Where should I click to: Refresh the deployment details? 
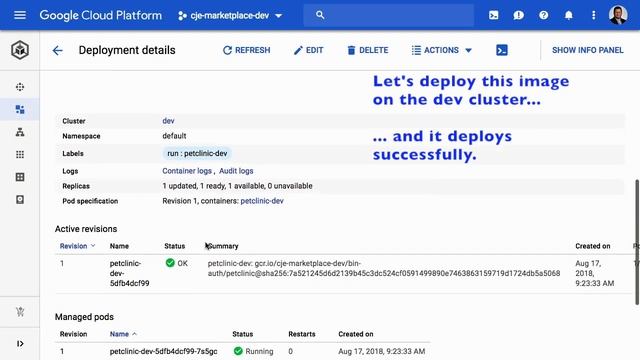(247, 50)
